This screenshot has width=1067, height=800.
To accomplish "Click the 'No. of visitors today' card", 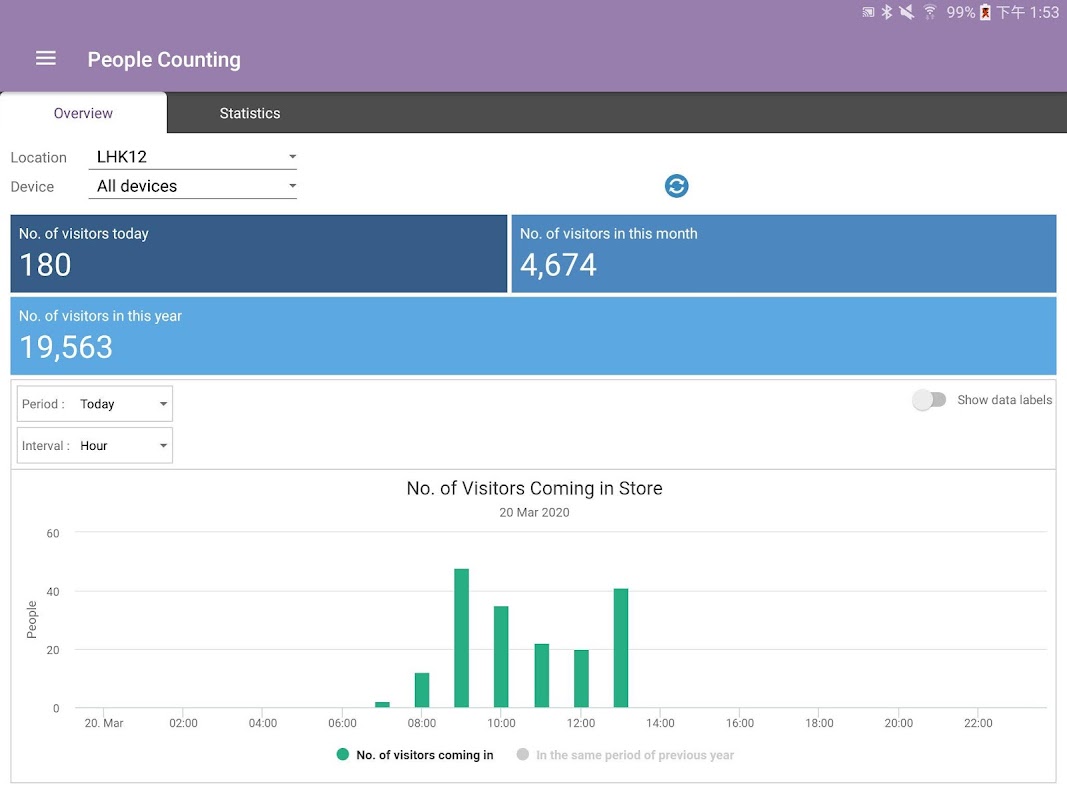I will 259,254.
